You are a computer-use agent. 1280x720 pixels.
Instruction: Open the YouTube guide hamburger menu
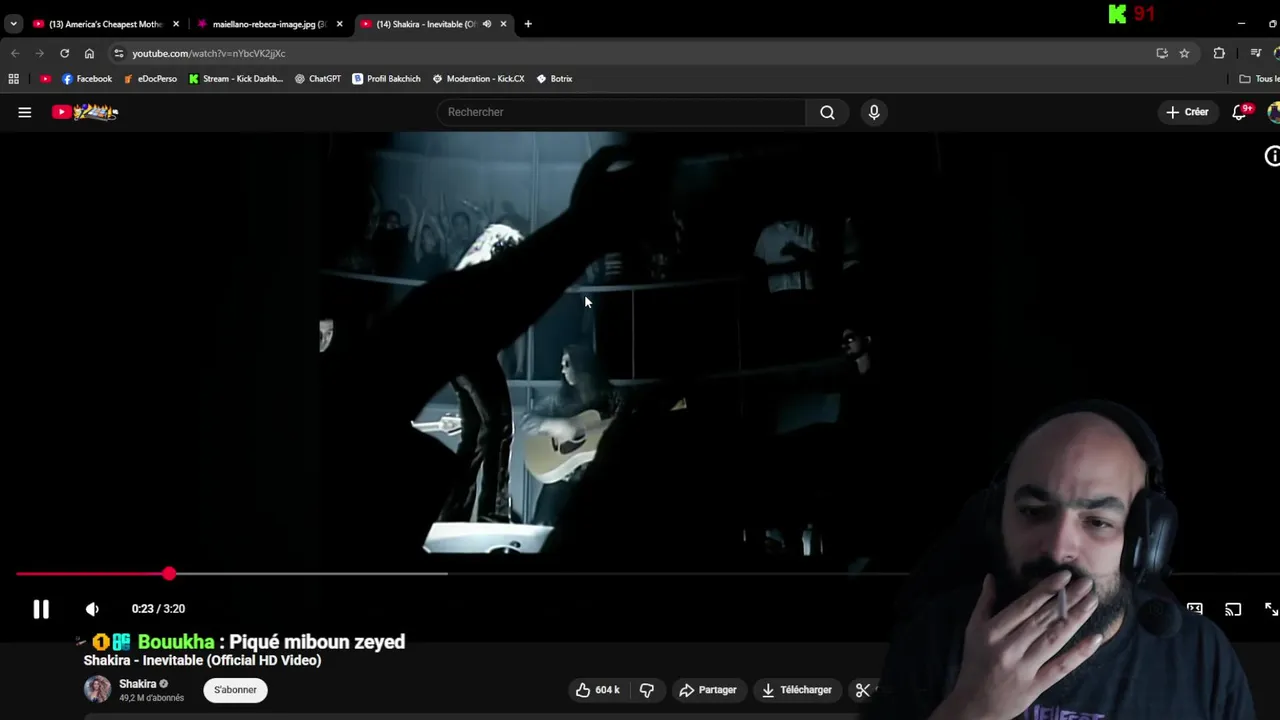(25, 112)
